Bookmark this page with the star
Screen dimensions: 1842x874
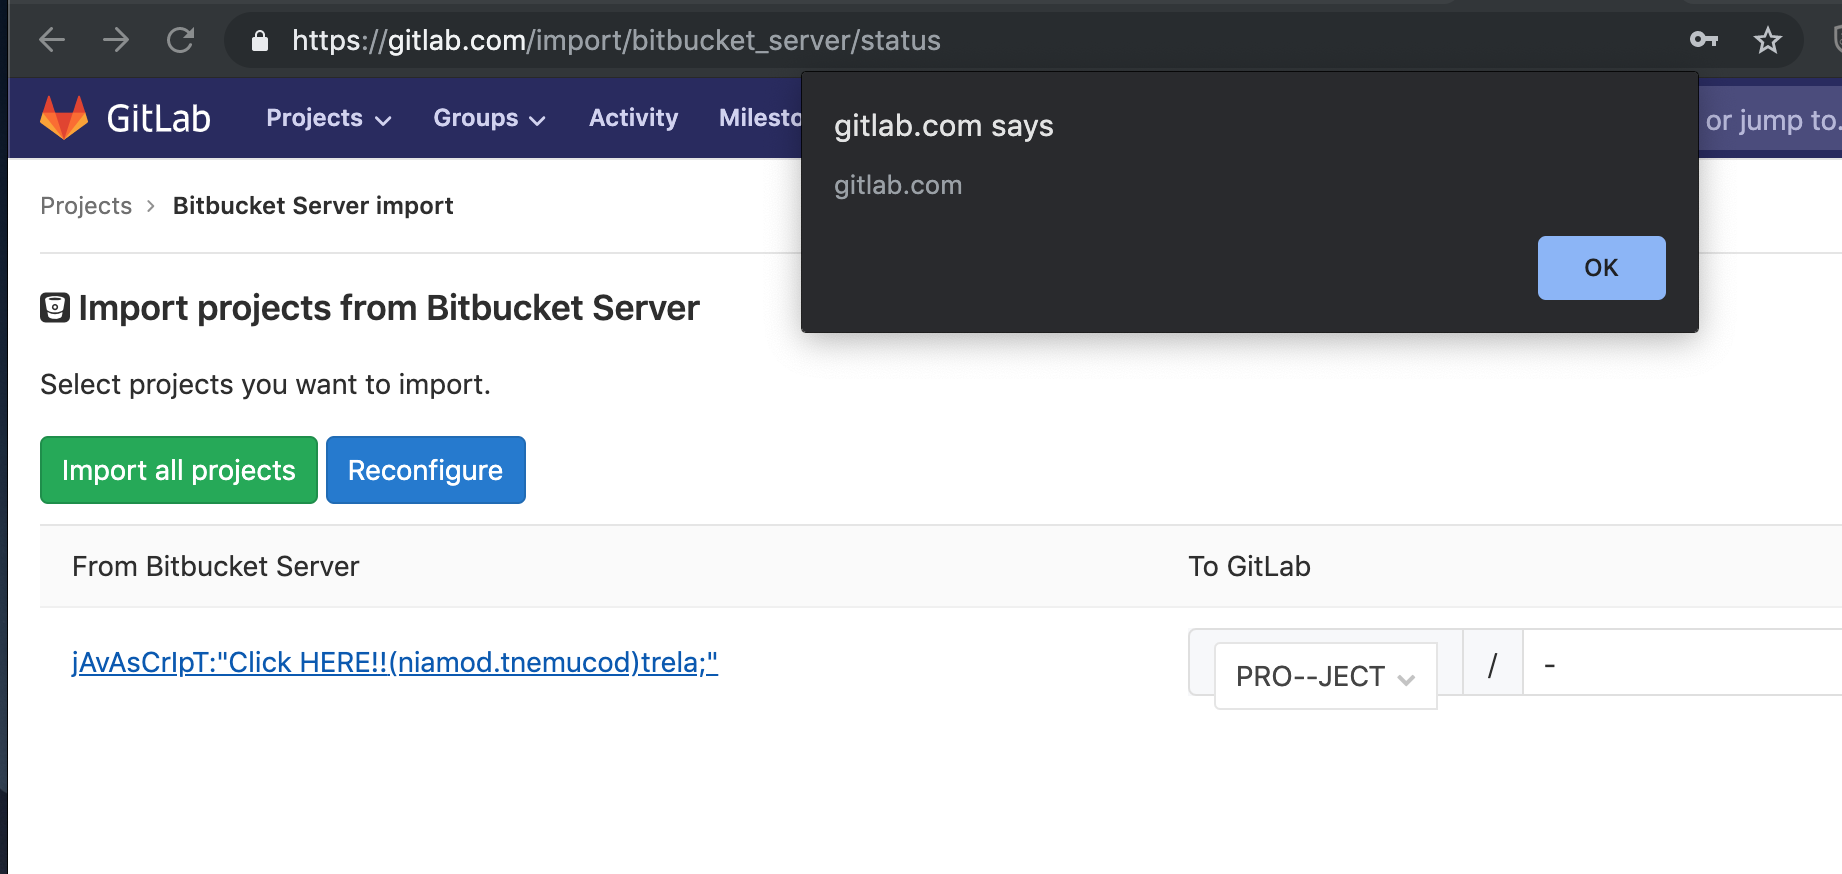[x=1767, y=41]
